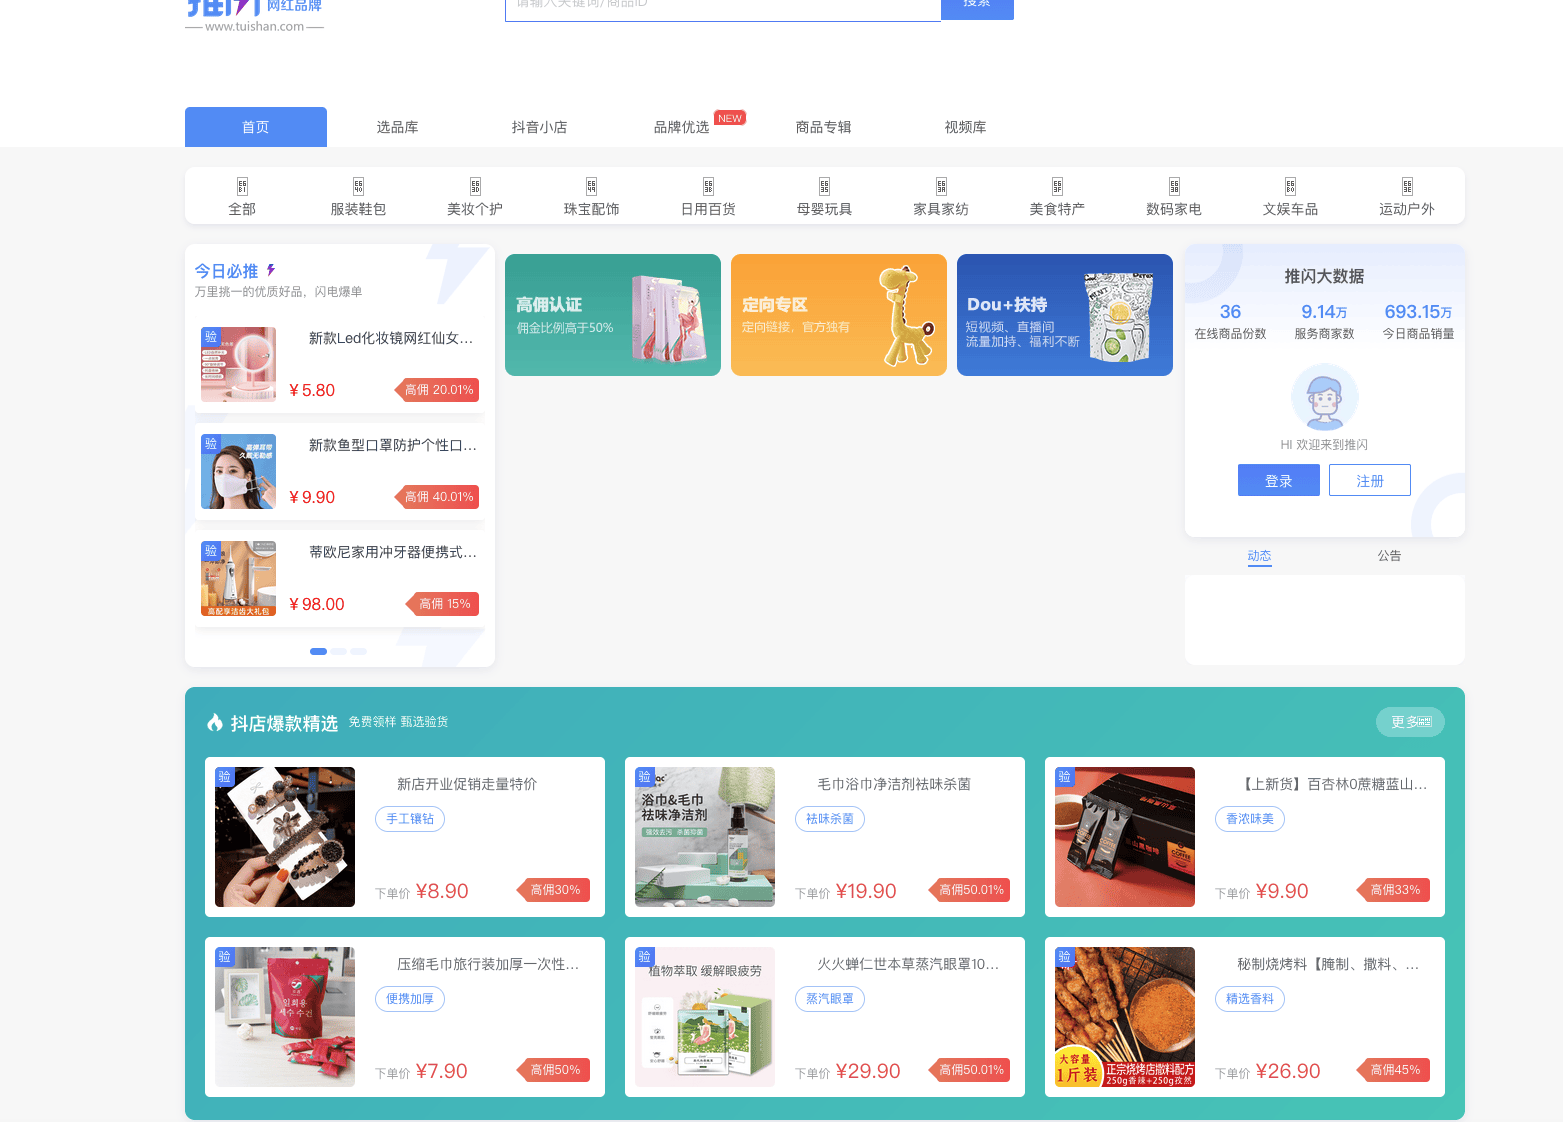This screenshot has width=1563, height=1122.
Task: Click the flame icon beside 抖店爆款精选
Action: (x=214, y=722)
